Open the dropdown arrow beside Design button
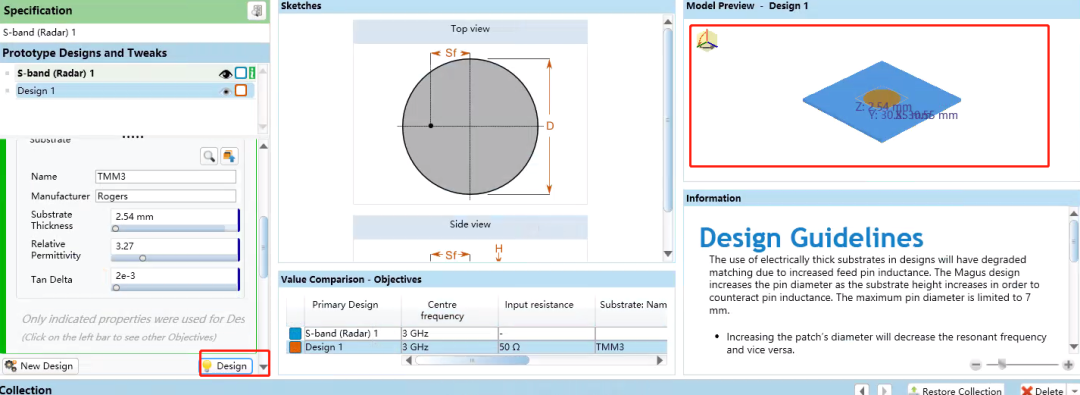Screen dimensions: 1080x395 click(x=263, y=367)
